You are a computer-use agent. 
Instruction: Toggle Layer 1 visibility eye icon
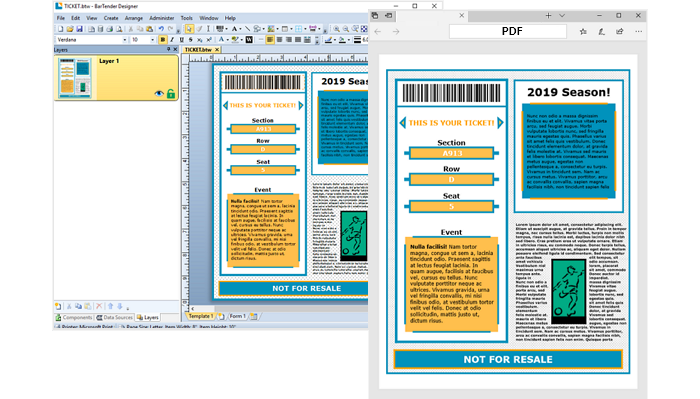[159, 93]
